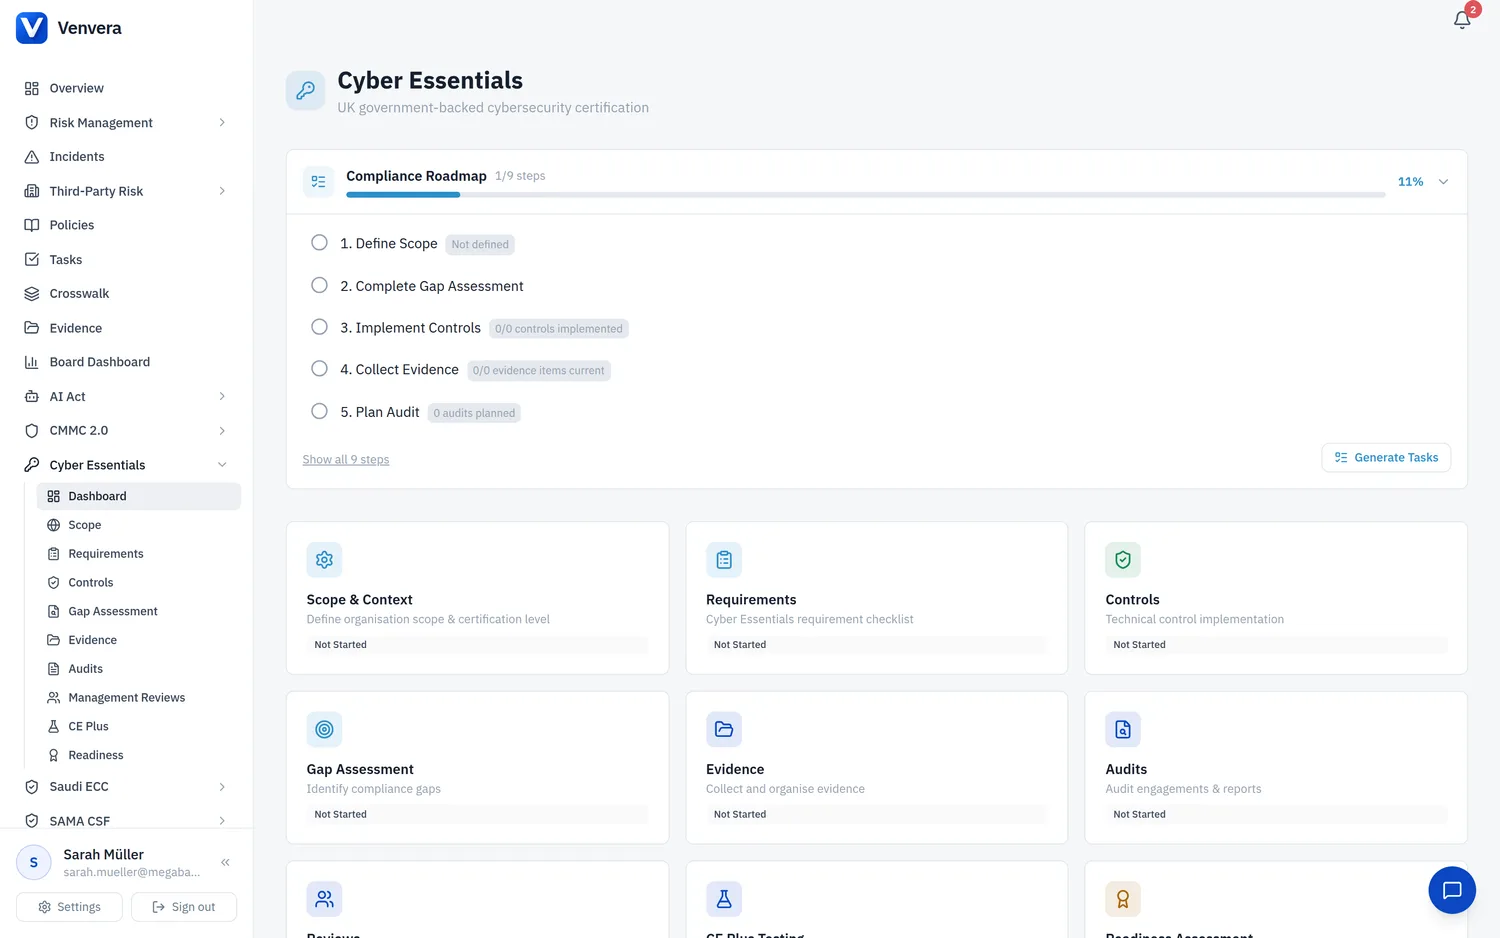Click the Not defined badge
Viewport: 1500px width, 938px height.
[x=480, y=244]
